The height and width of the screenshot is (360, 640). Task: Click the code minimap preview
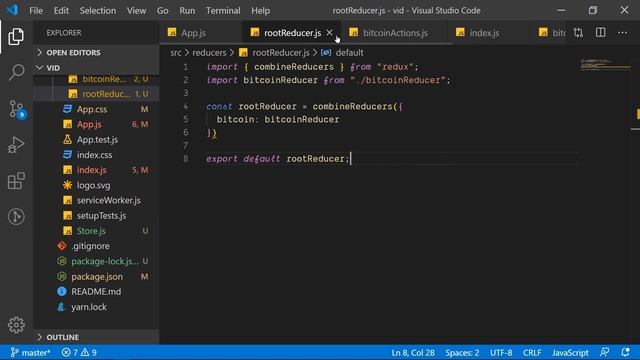(x=606, y=64)
